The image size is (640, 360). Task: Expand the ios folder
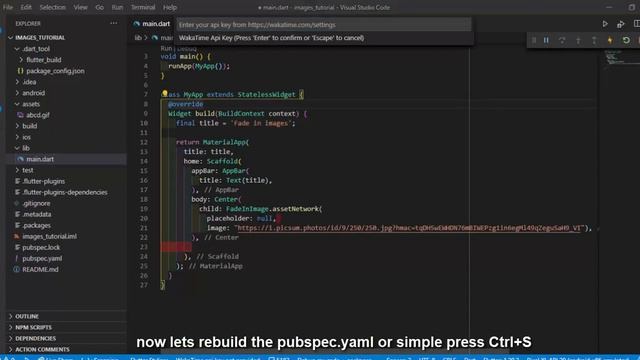[x=17, y=137]
